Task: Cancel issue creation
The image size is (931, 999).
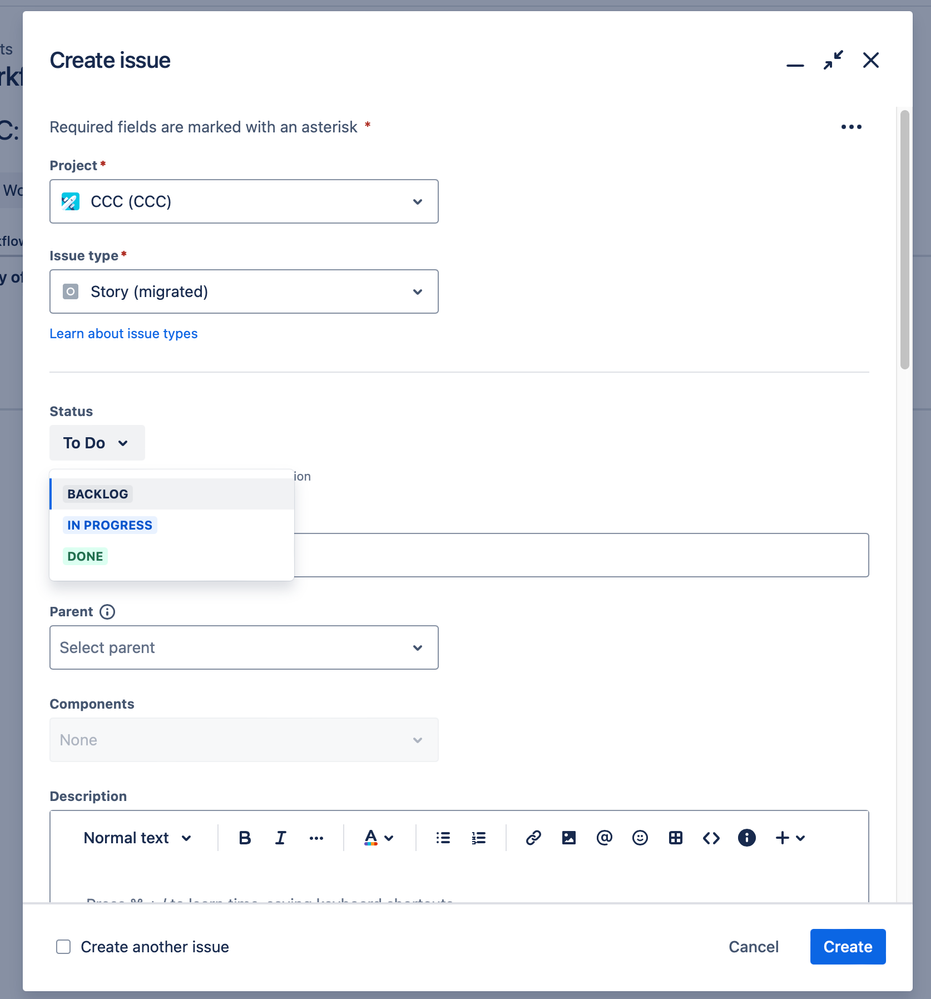Action: click(753, 947)
